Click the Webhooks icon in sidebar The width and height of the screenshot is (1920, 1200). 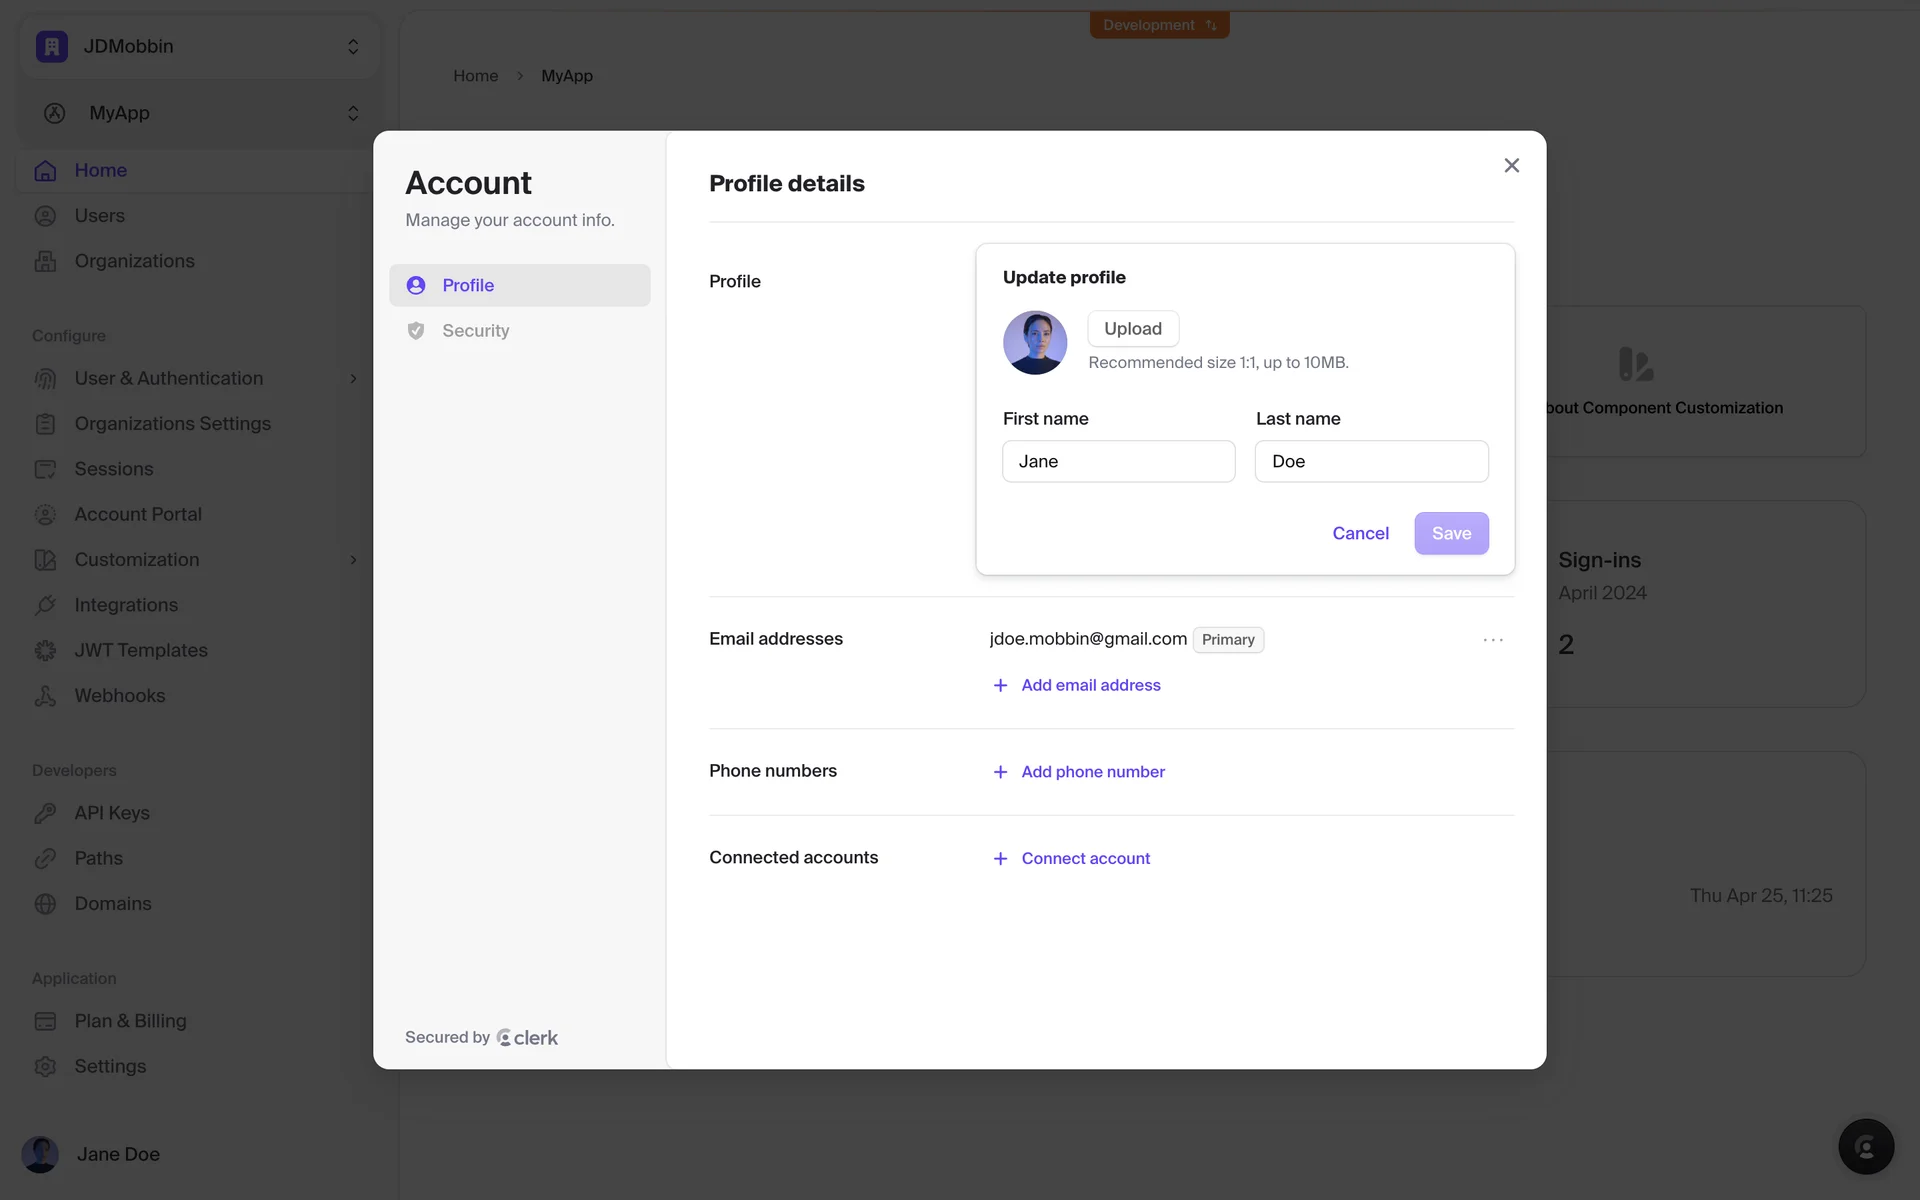[45, 696]
